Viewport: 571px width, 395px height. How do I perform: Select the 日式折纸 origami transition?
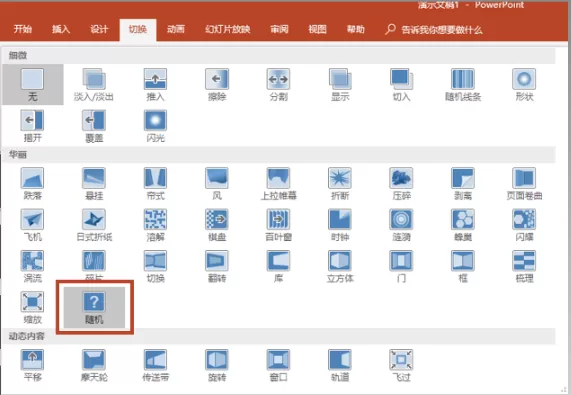pos(94,225)
